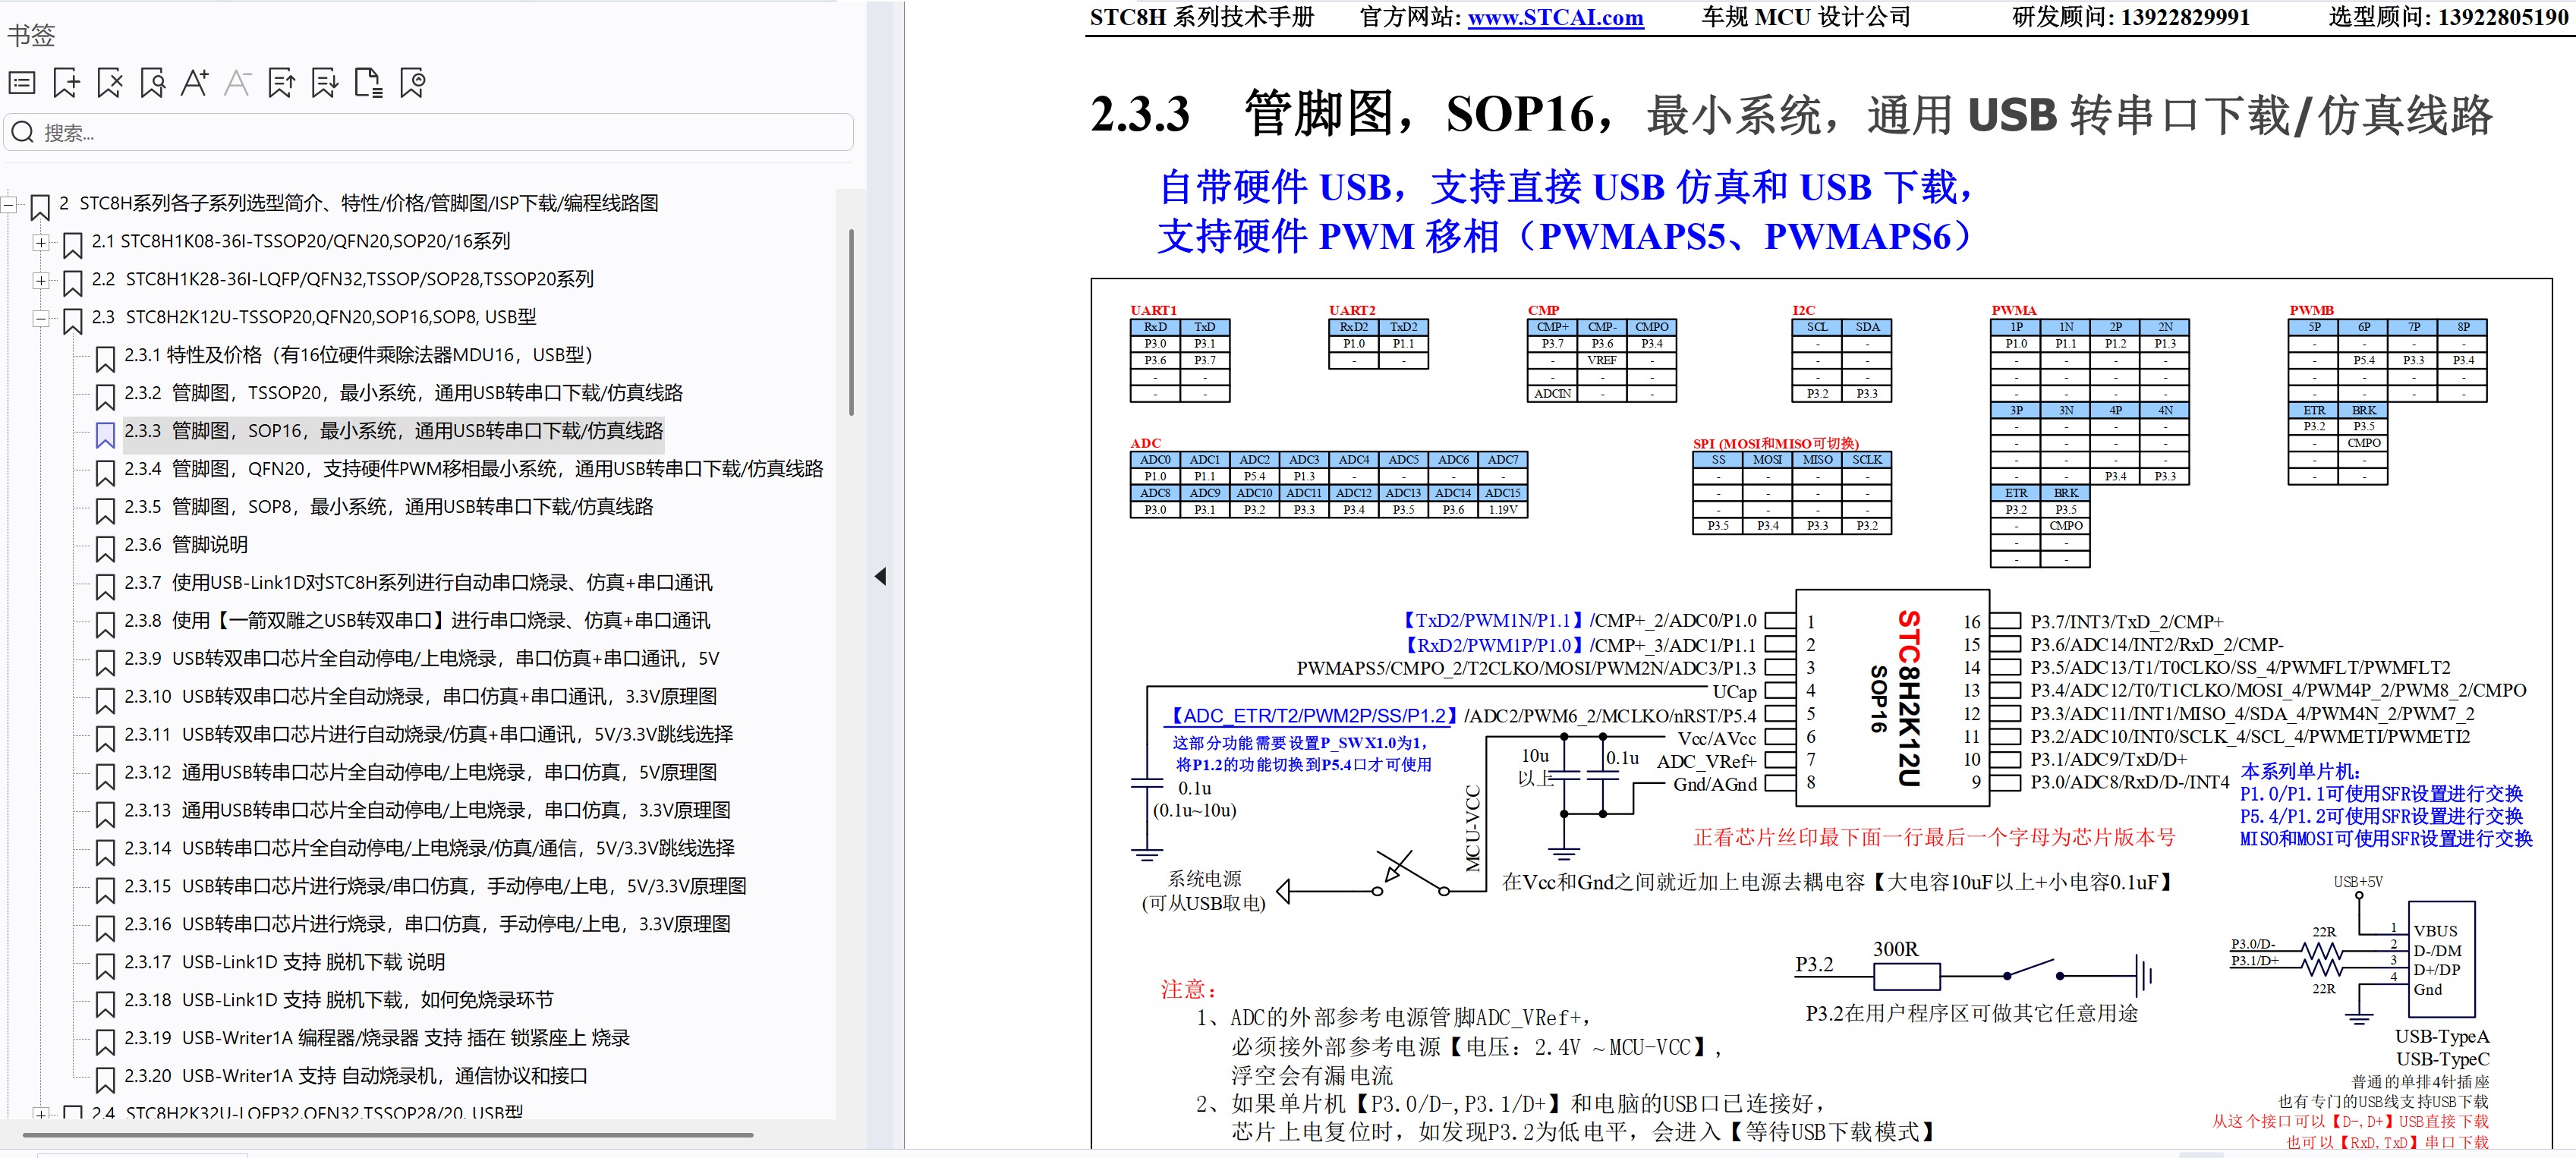Open bookmark 2.3.7 使用USB-Link1D
The image size is (2576, 1158).
(x=418, y=583)
